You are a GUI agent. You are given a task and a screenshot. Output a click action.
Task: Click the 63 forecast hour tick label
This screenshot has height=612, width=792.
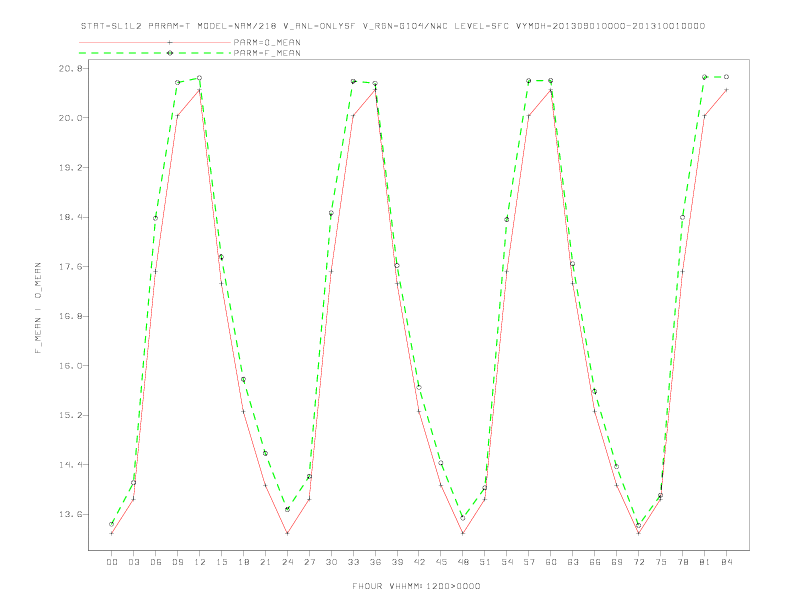tap(573, 562)
